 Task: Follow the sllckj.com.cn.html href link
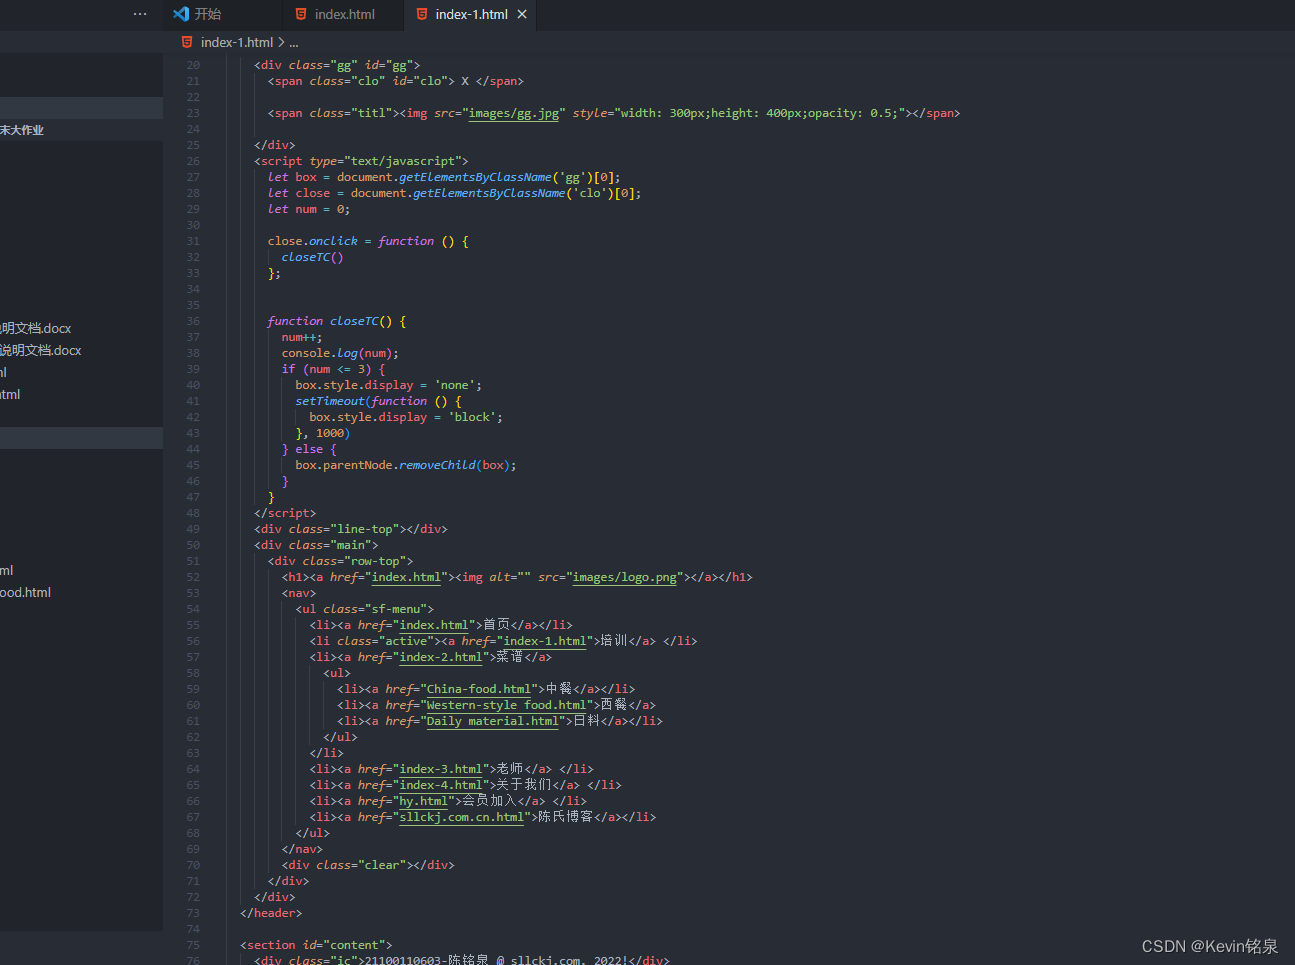pos(461,817)
